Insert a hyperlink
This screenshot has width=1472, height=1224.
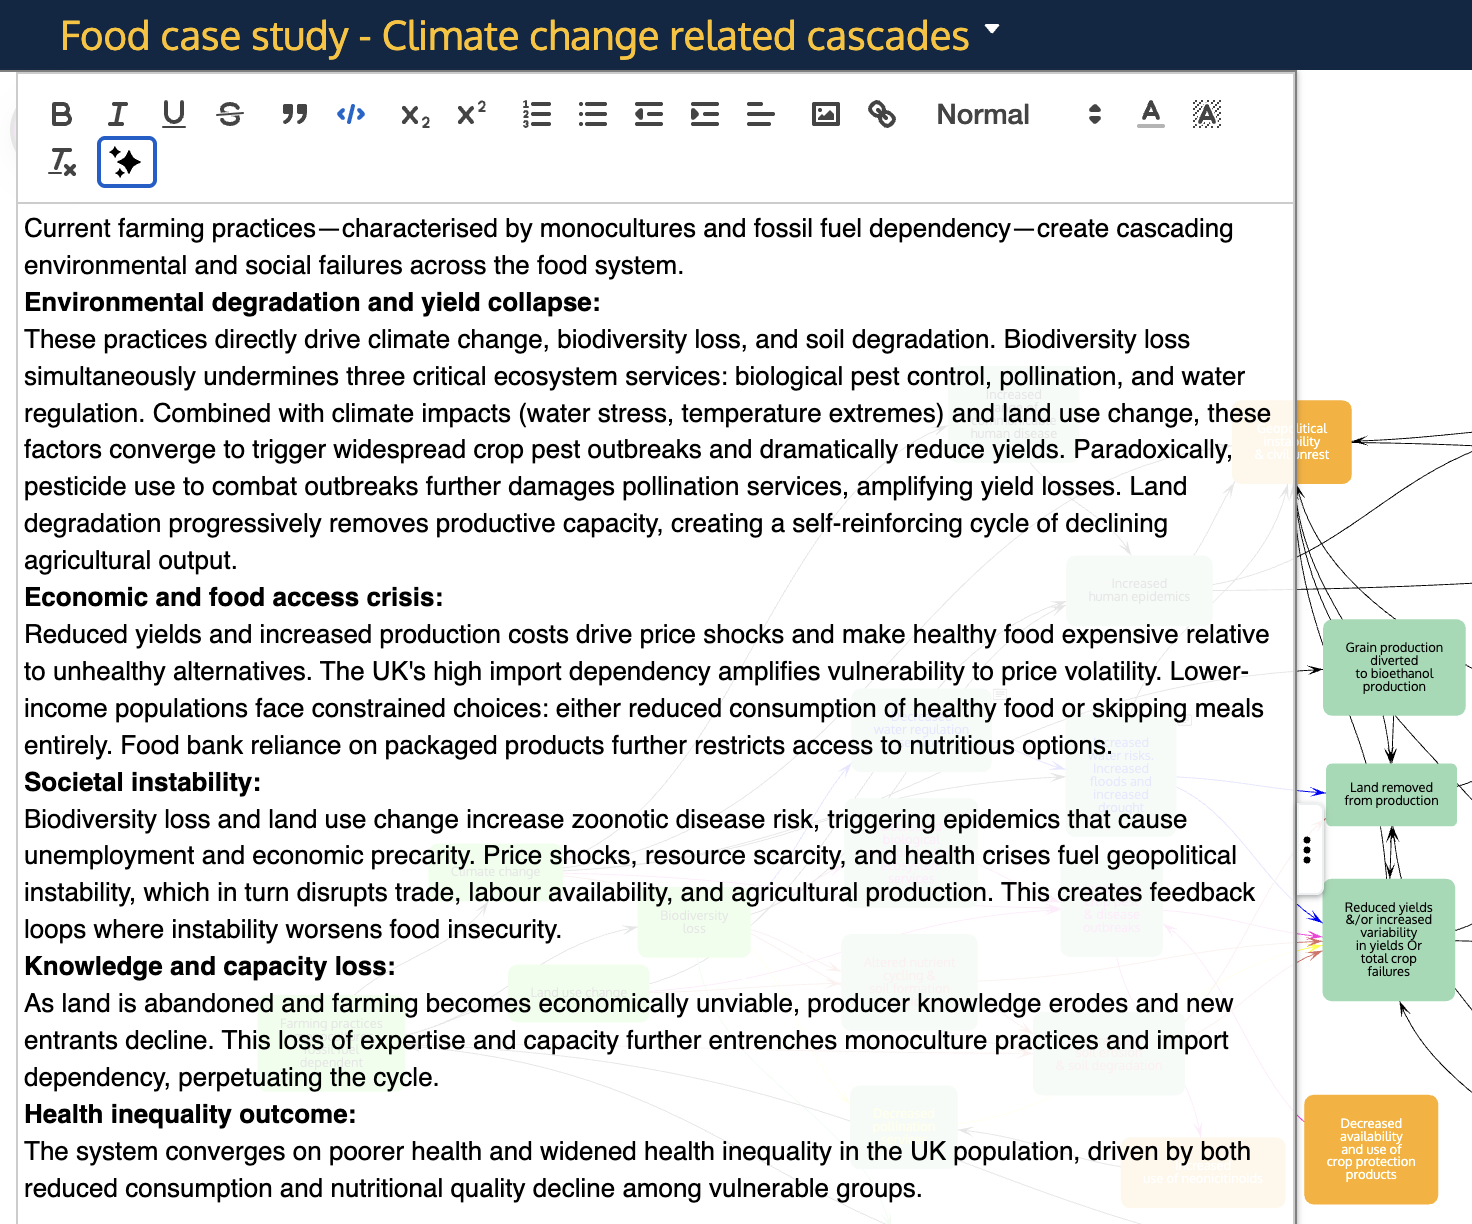coord(881,115)
